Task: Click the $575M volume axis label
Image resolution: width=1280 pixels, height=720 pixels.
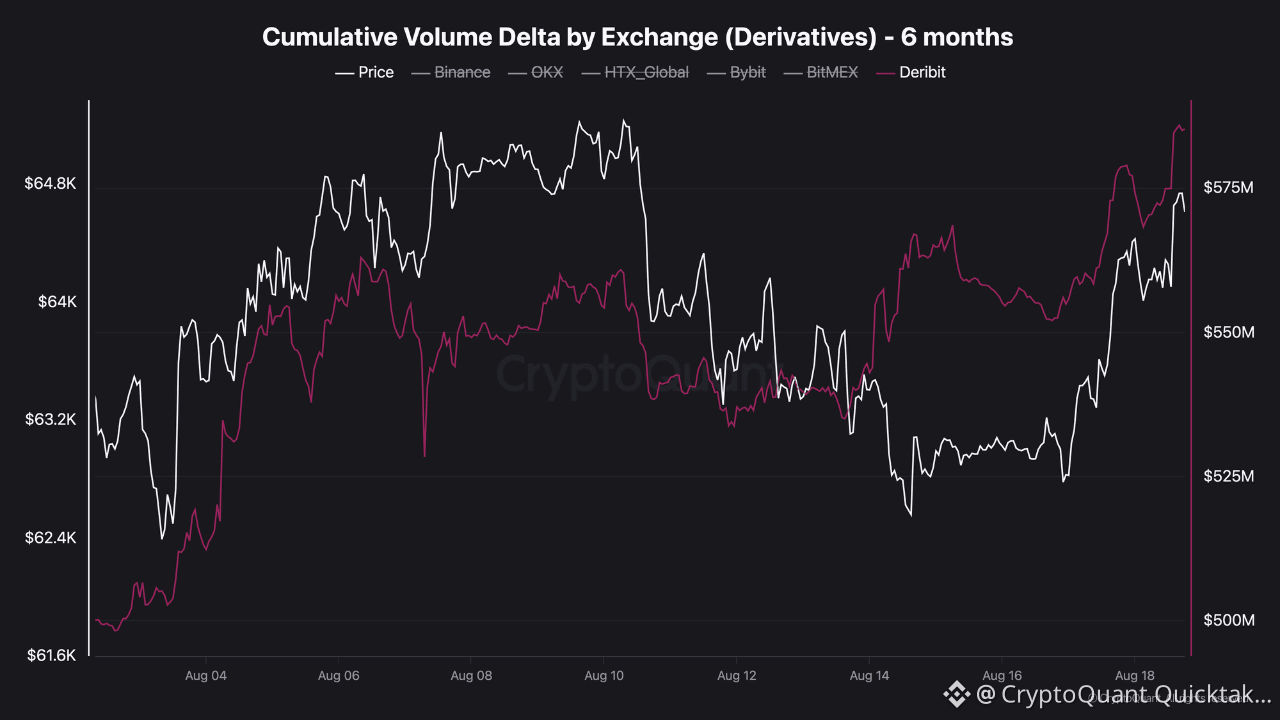Action: 1229,187
